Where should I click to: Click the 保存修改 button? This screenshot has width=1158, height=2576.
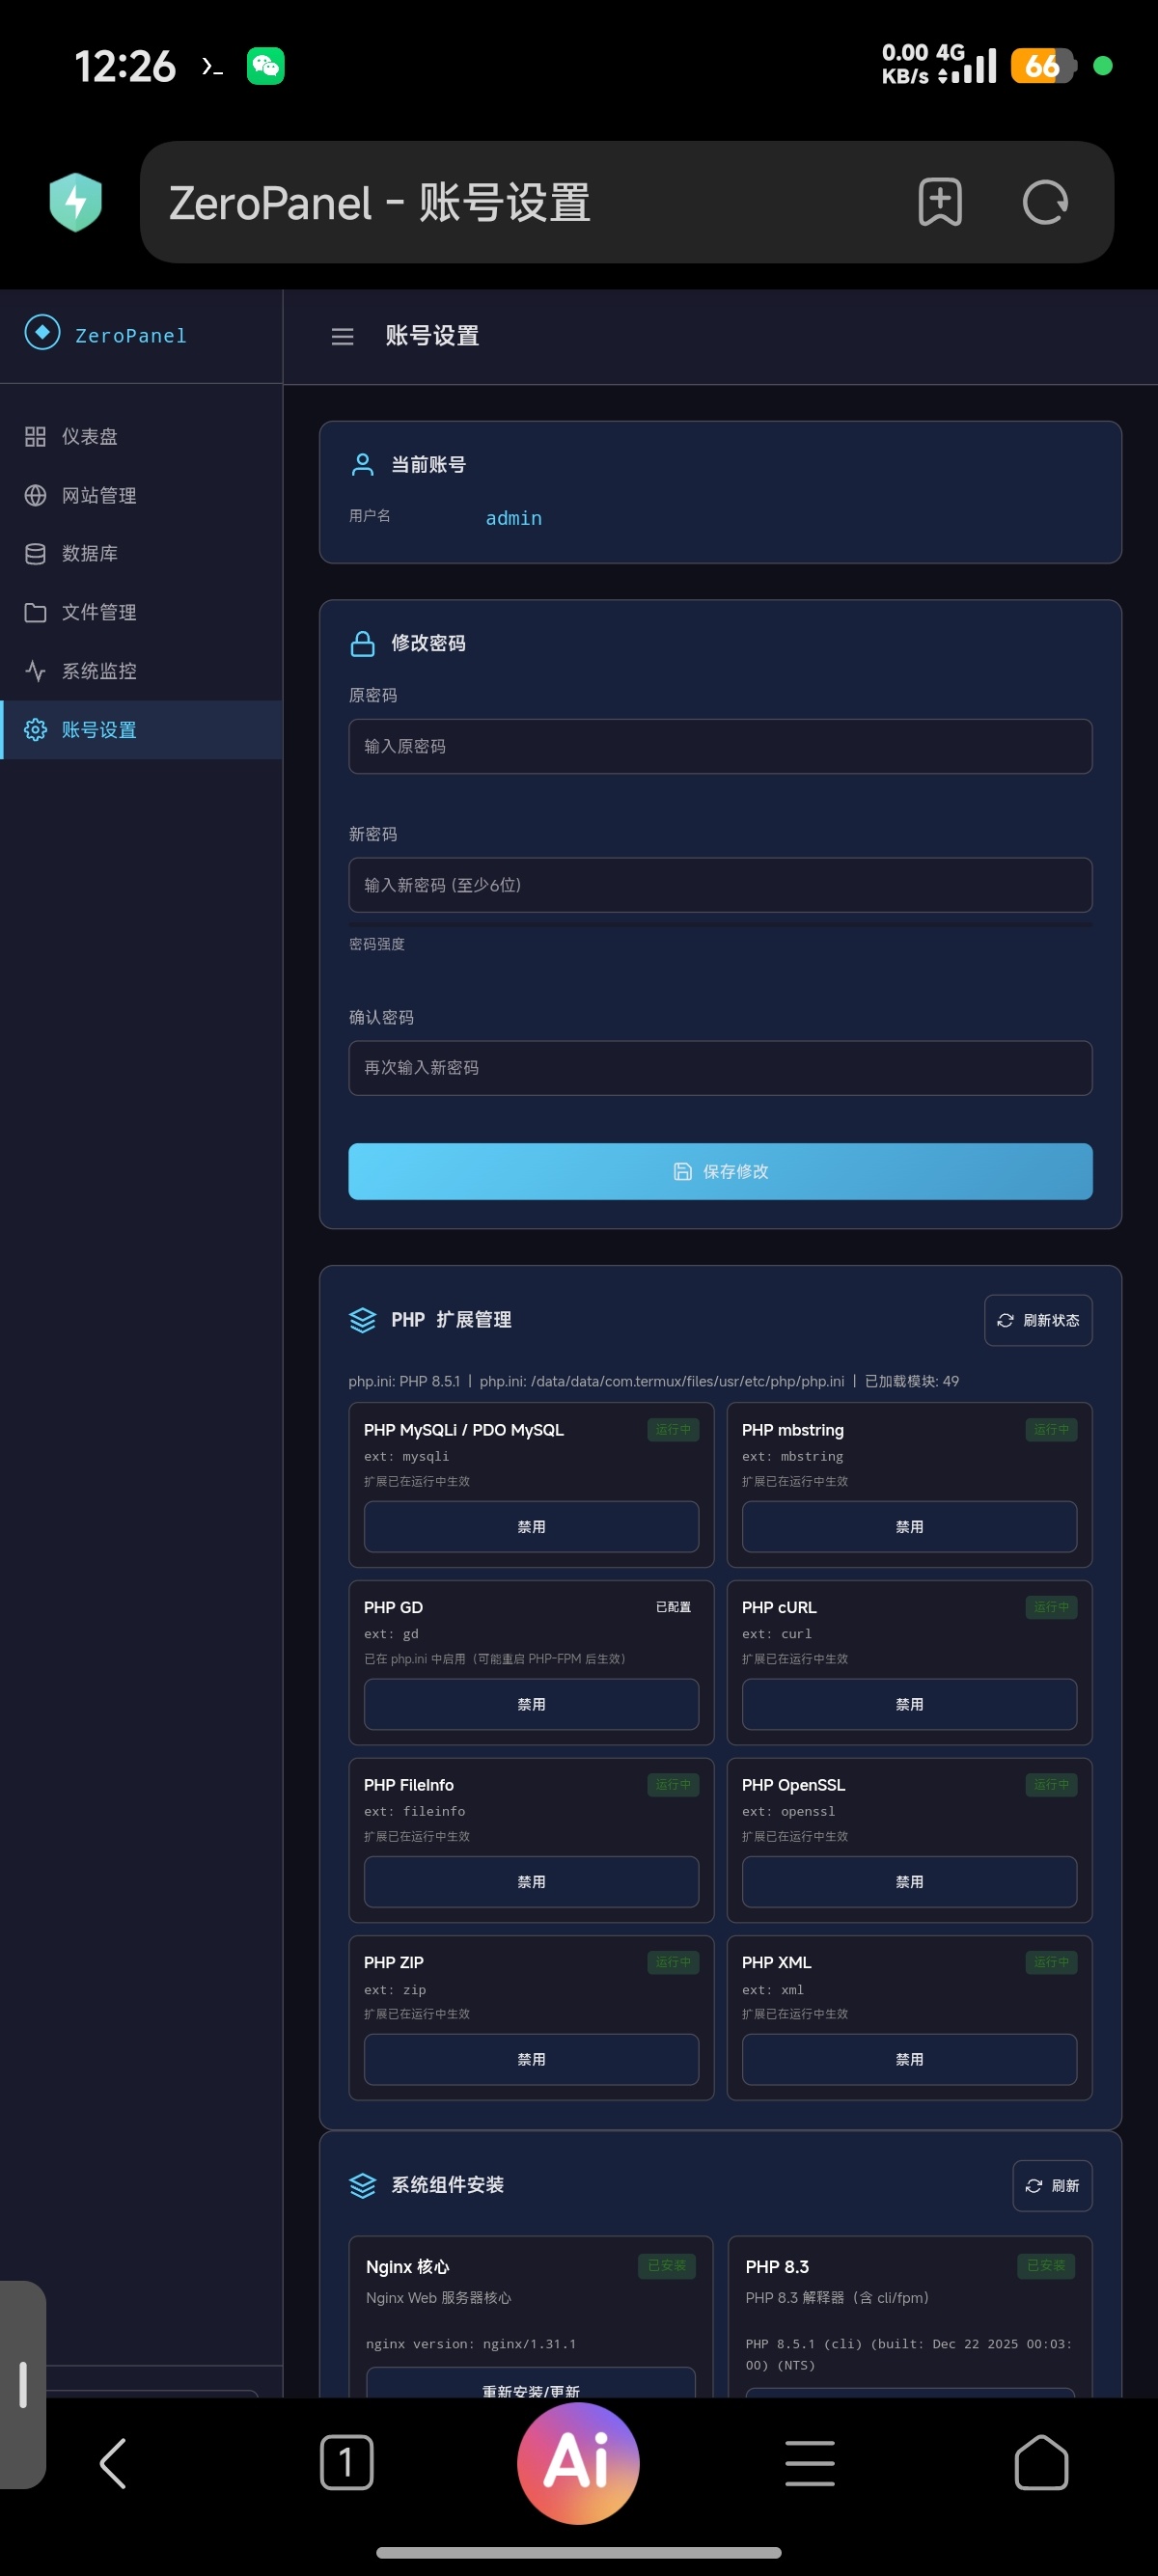[x=720, y=1171]
